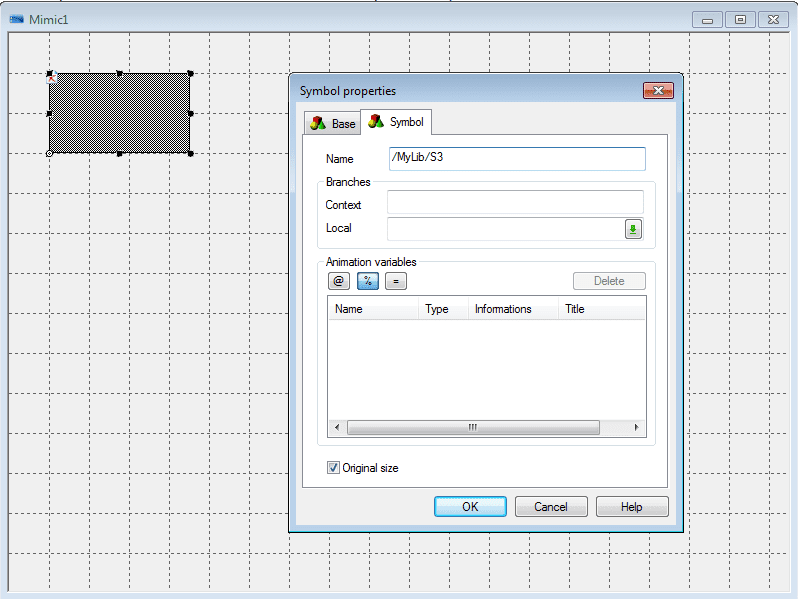Viewport: 798px width, 599px height.
Task: Switch to the Base tab
Action: point(333,123)
